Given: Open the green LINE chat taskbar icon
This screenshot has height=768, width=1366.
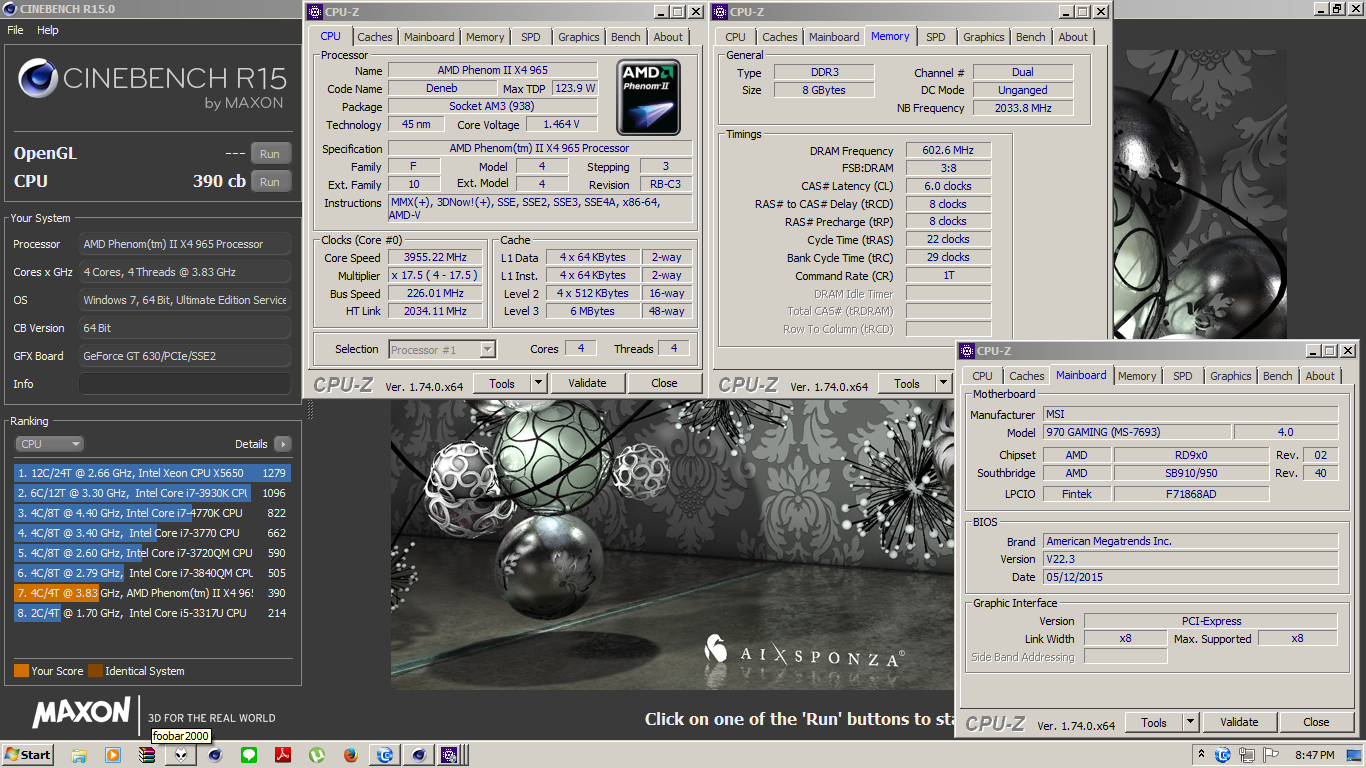Looking at the screenshot, I should pyautogui.click(x=249, y=755).
